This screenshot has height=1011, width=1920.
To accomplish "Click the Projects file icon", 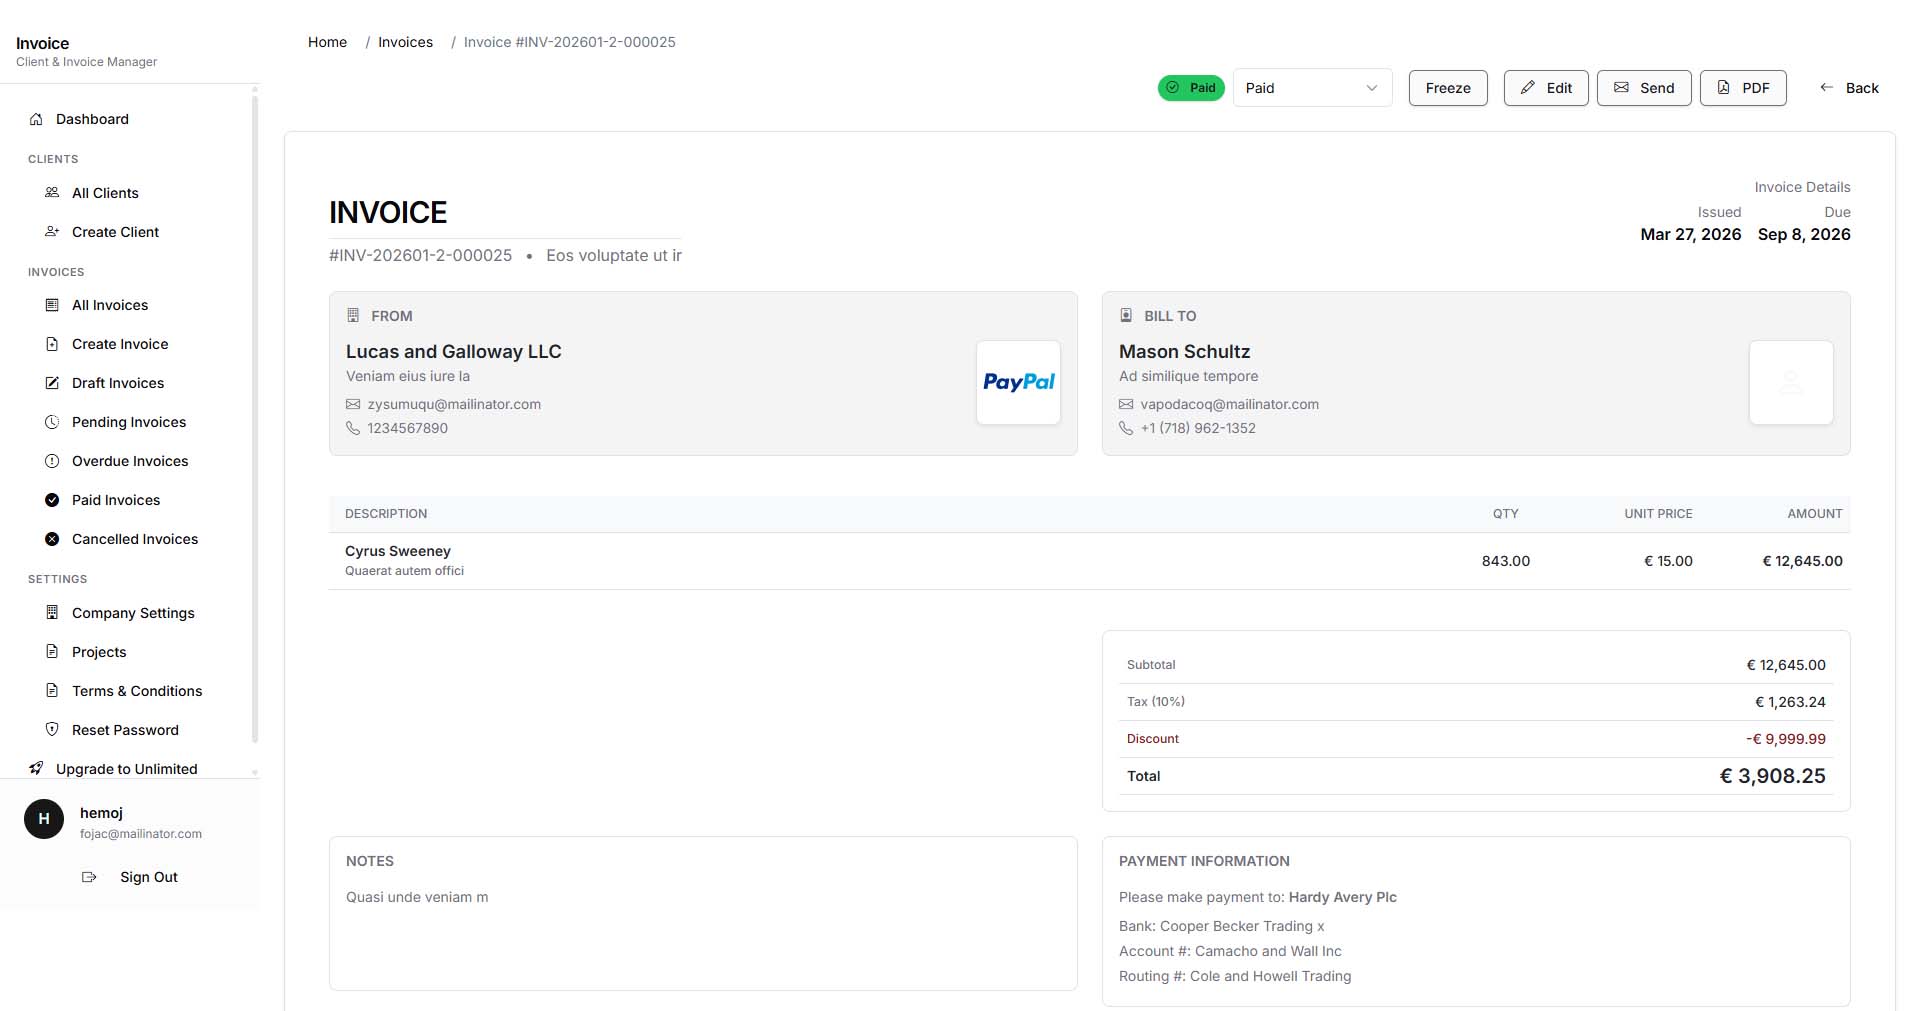I will pos(52,652).
